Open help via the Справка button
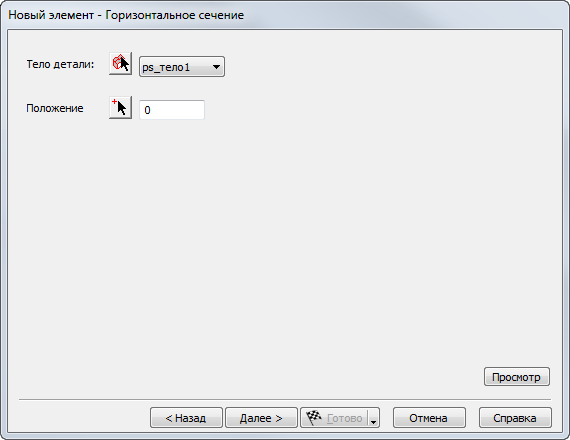The image size is (570, 440). pyautogui.click(x=515, y=418)
